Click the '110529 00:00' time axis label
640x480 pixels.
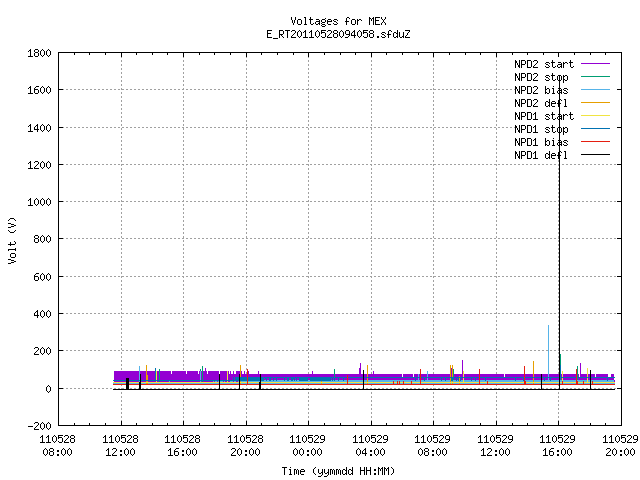[x=307, y=446]
